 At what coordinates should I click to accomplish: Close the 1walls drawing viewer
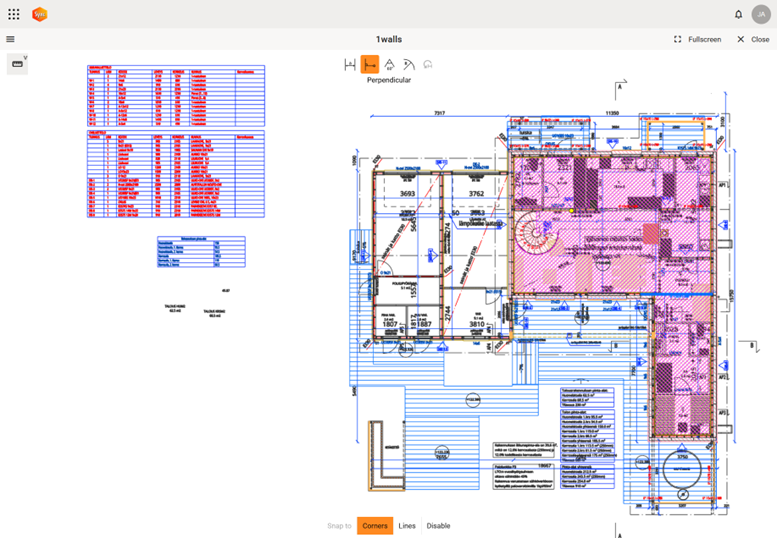(x=753, y=39)
